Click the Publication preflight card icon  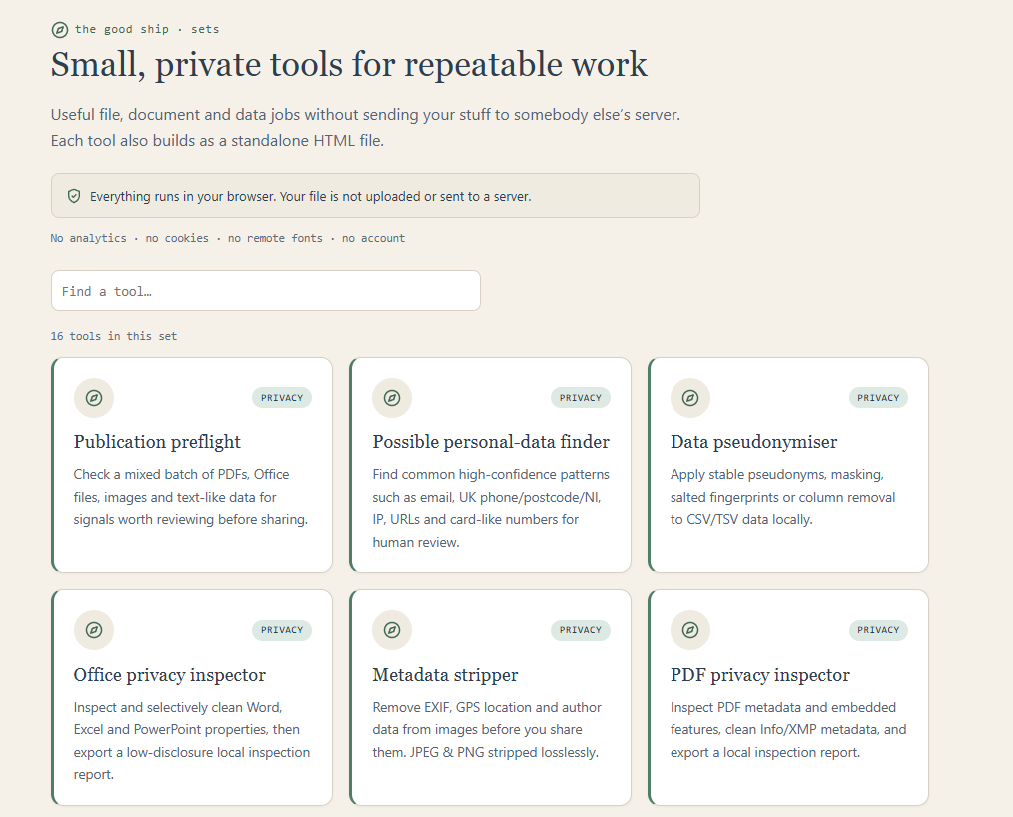(x=94, y=398)
